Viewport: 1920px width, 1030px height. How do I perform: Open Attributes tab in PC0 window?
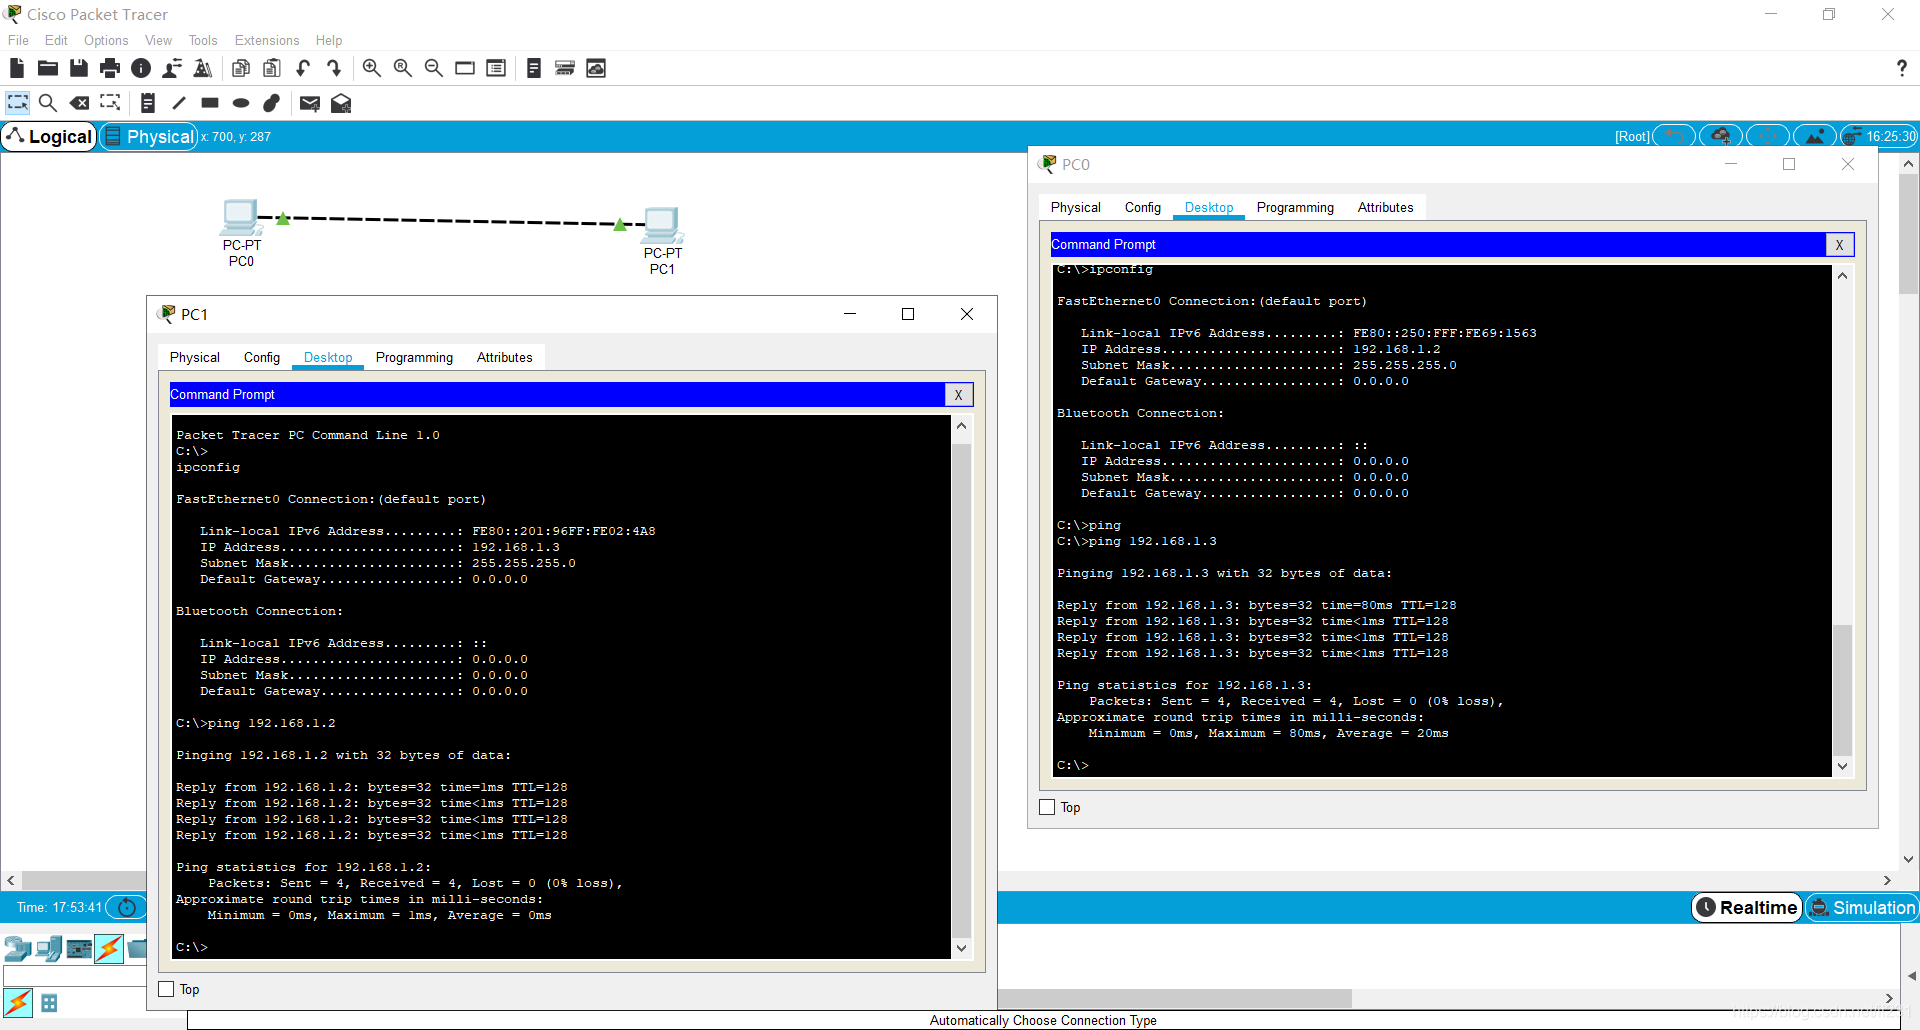click(1386, 207)
